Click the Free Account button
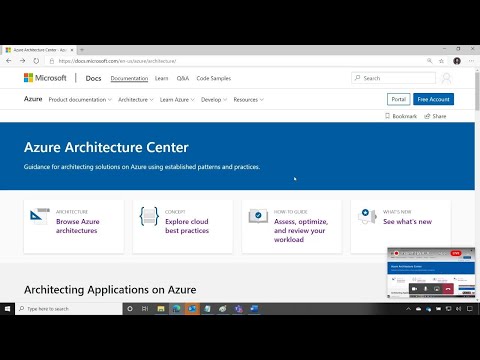This screenshot has height=360, width=480. click(x=433, y=99)
